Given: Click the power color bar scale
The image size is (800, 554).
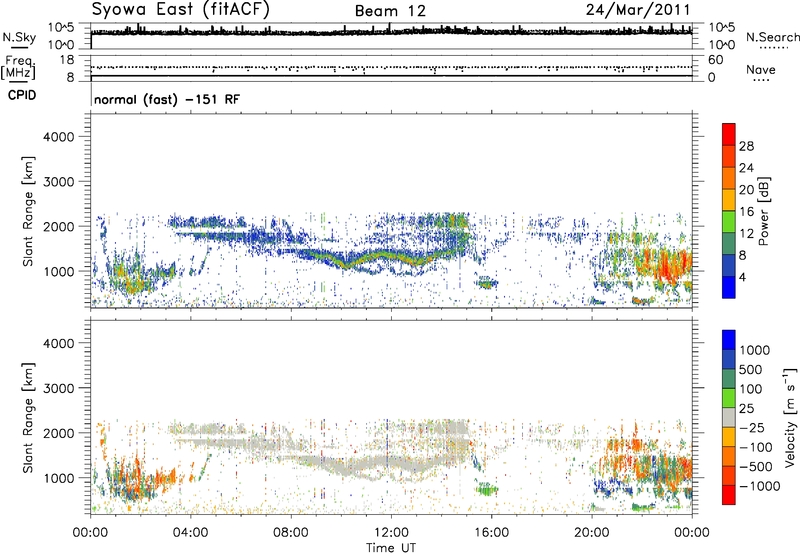Looking at the screenshot, I should 729,211.
